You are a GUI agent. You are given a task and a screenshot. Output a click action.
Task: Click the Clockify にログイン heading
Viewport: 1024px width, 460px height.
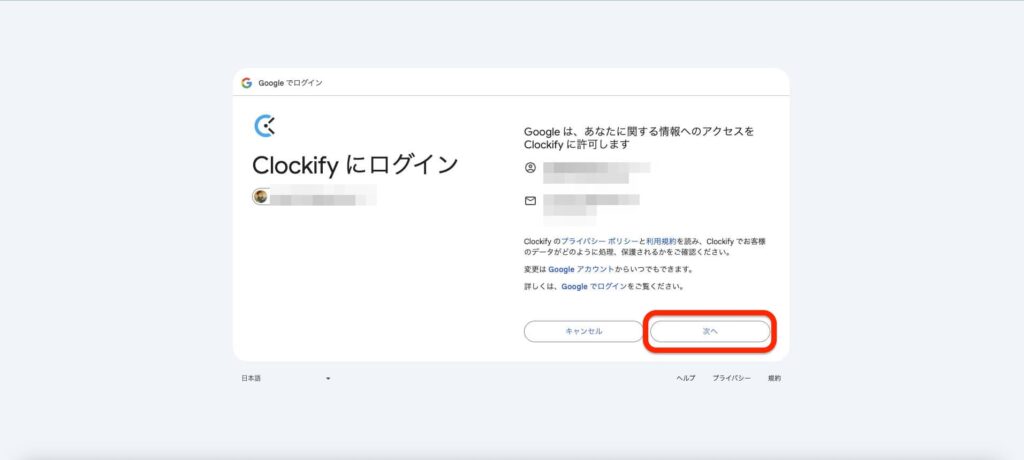click(x=355, y=165)
